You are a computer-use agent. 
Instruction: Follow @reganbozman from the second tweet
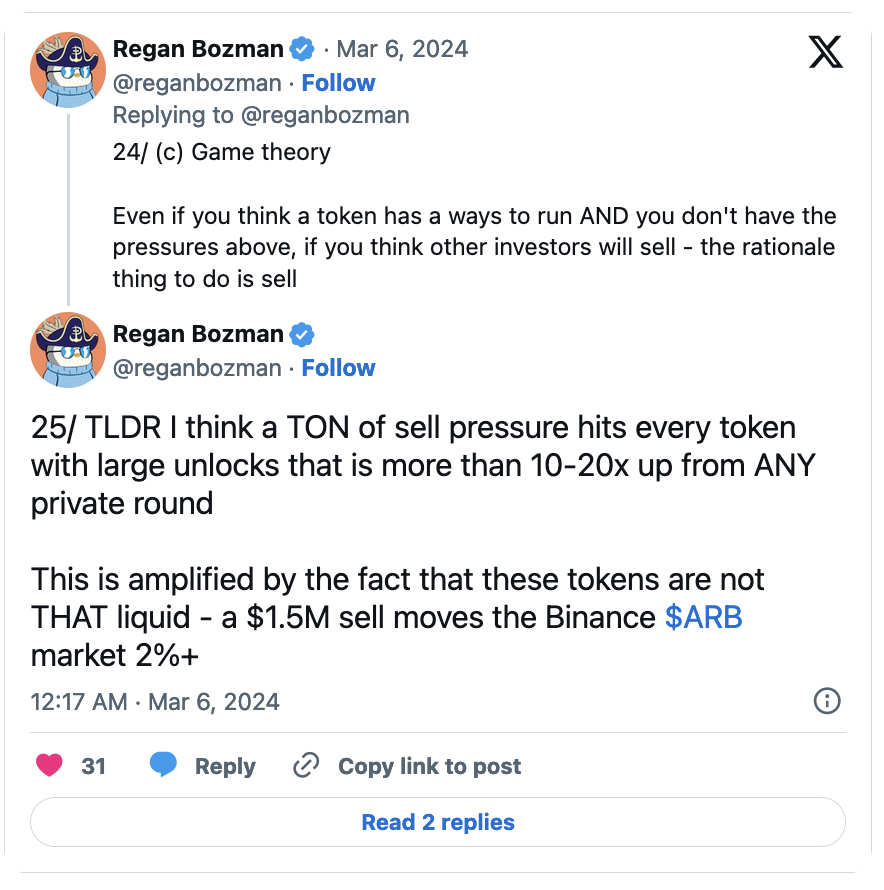(338, 368)
